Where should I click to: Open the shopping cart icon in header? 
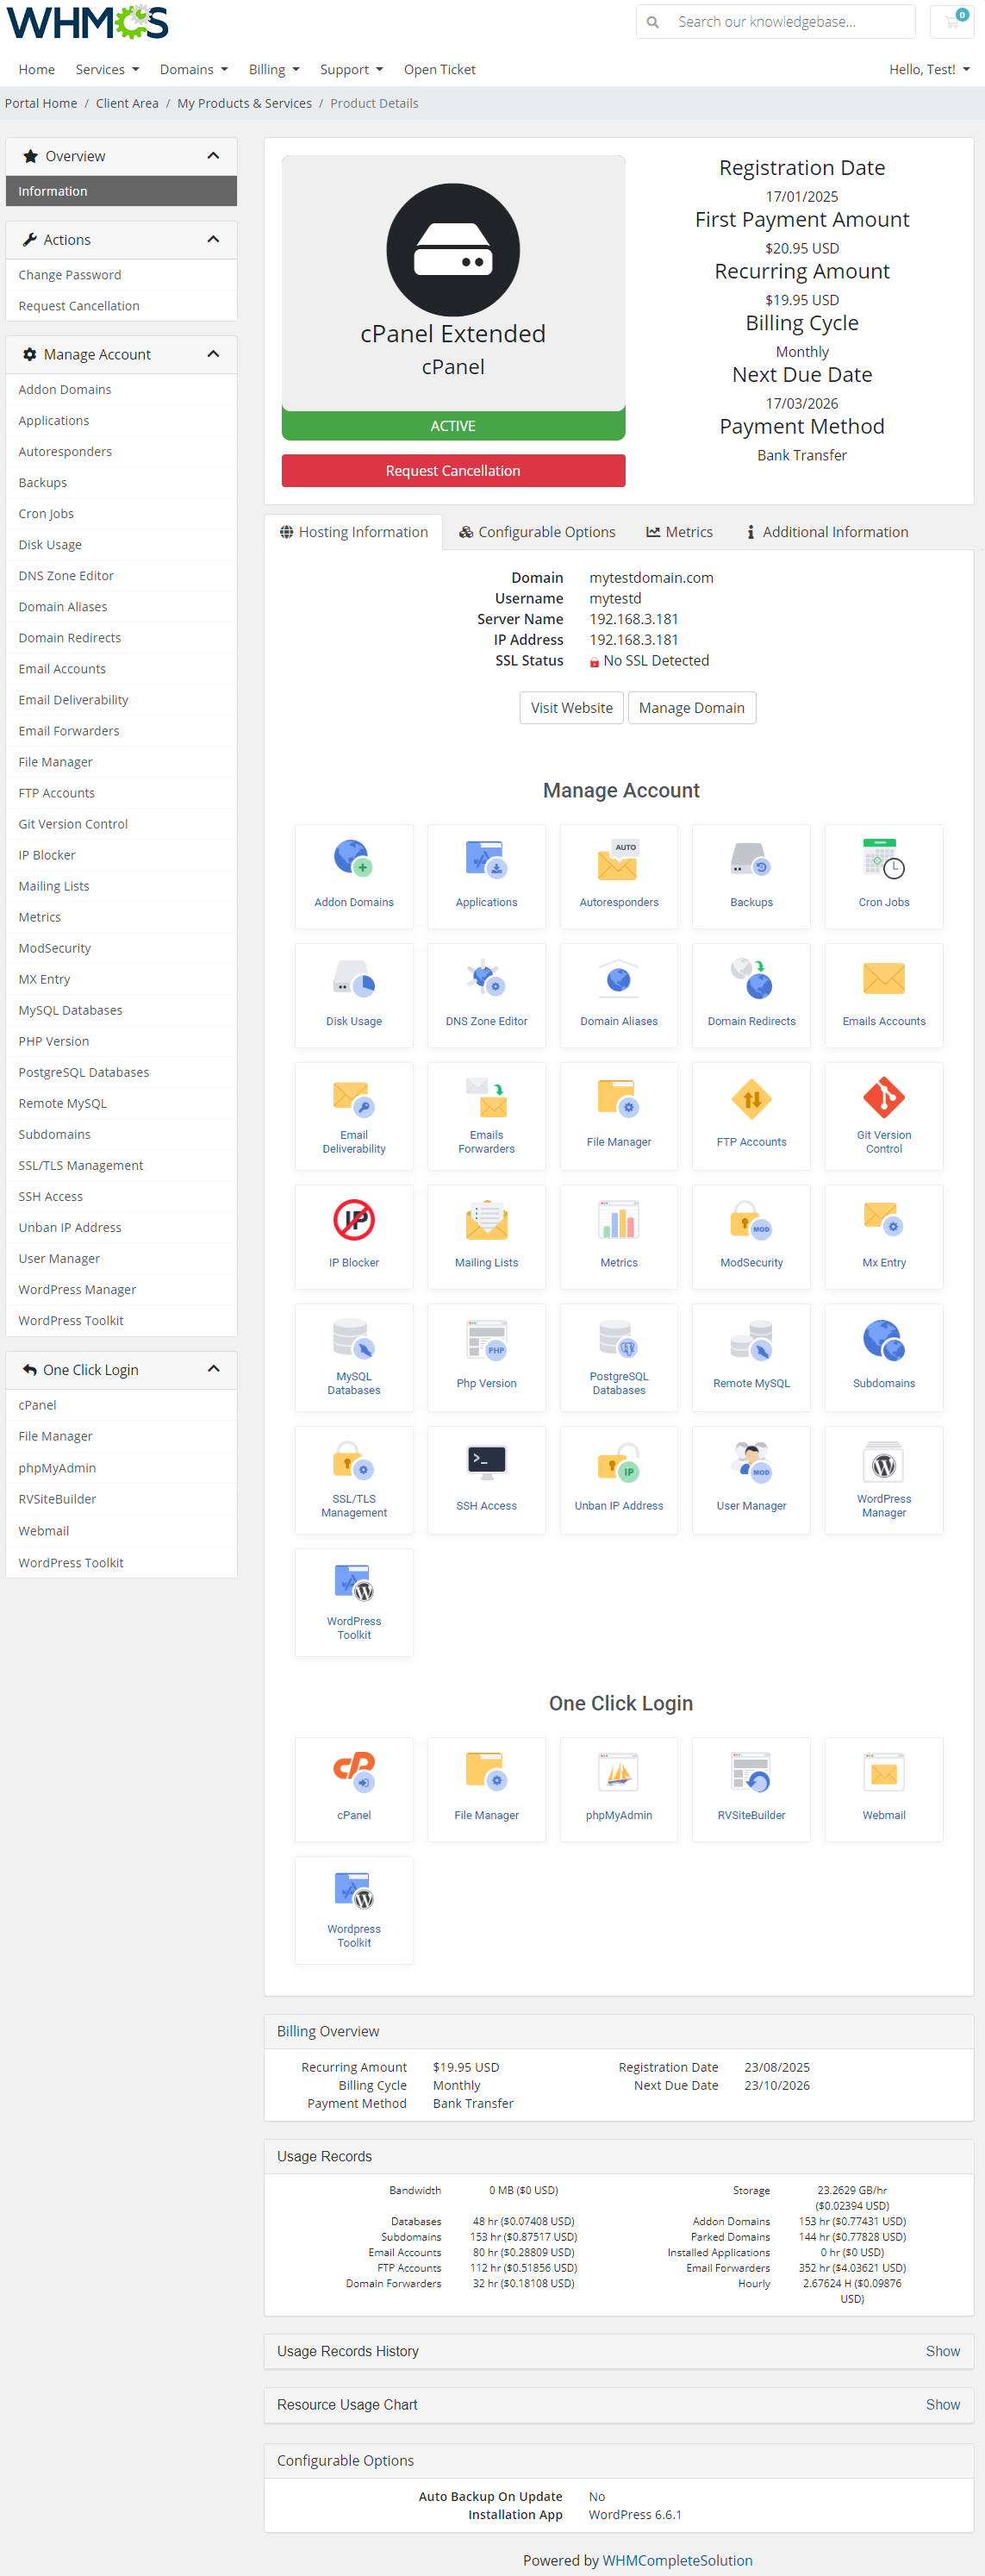pos(952,22)
